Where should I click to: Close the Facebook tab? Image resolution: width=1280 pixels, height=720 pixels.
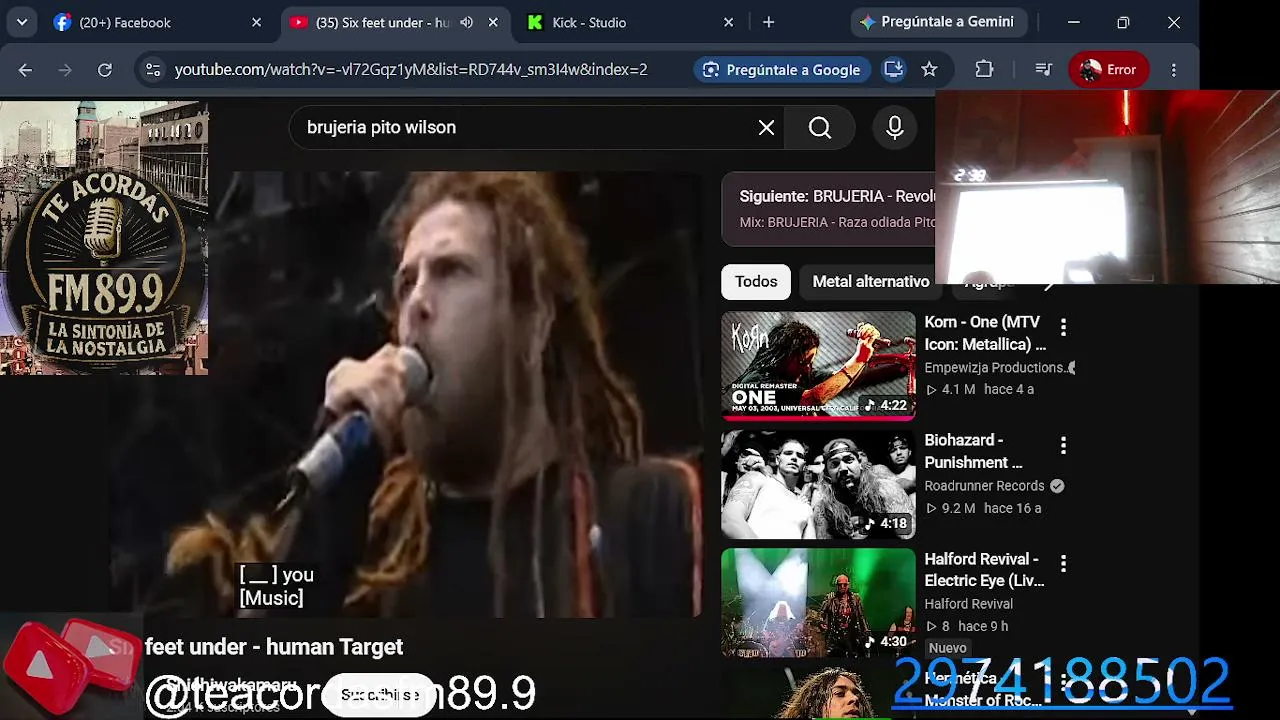(256, 22)
